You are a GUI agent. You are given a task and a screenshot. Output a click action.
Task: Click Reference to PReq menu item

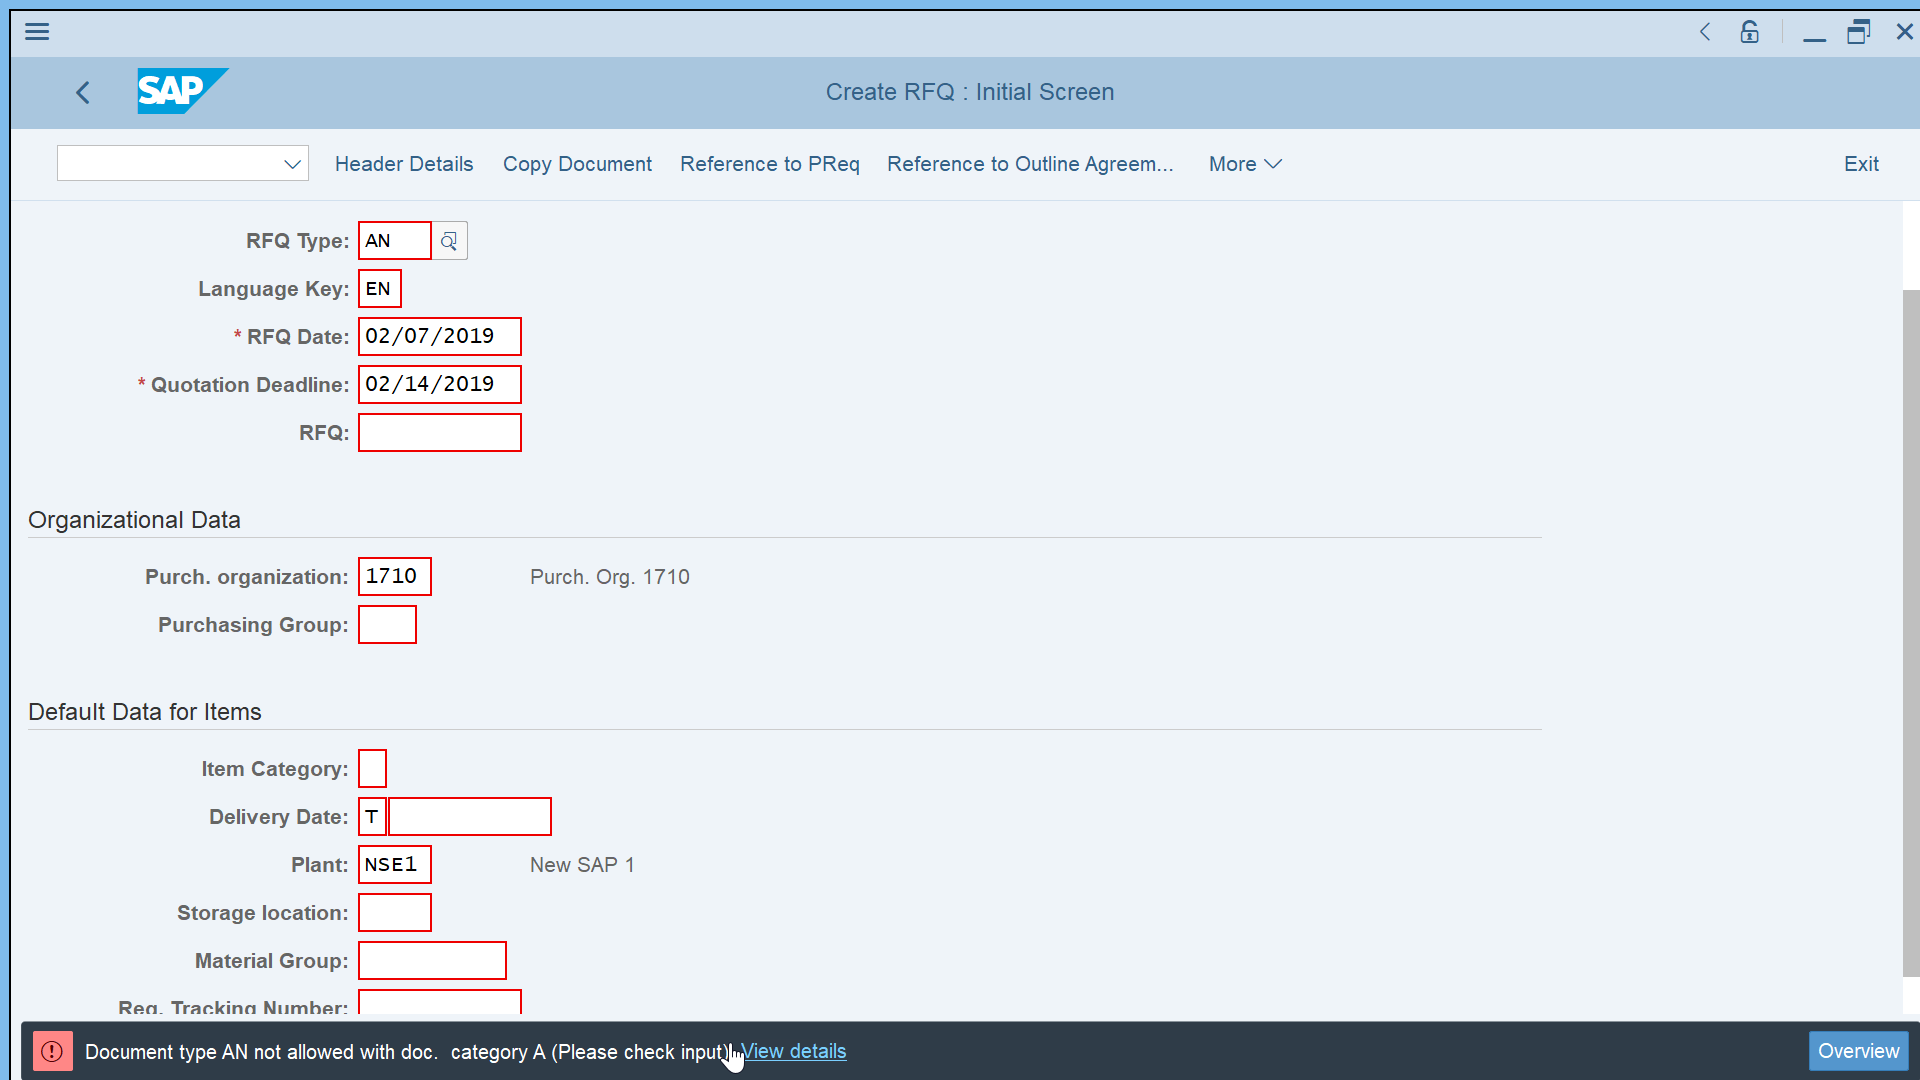coord(769,164)
